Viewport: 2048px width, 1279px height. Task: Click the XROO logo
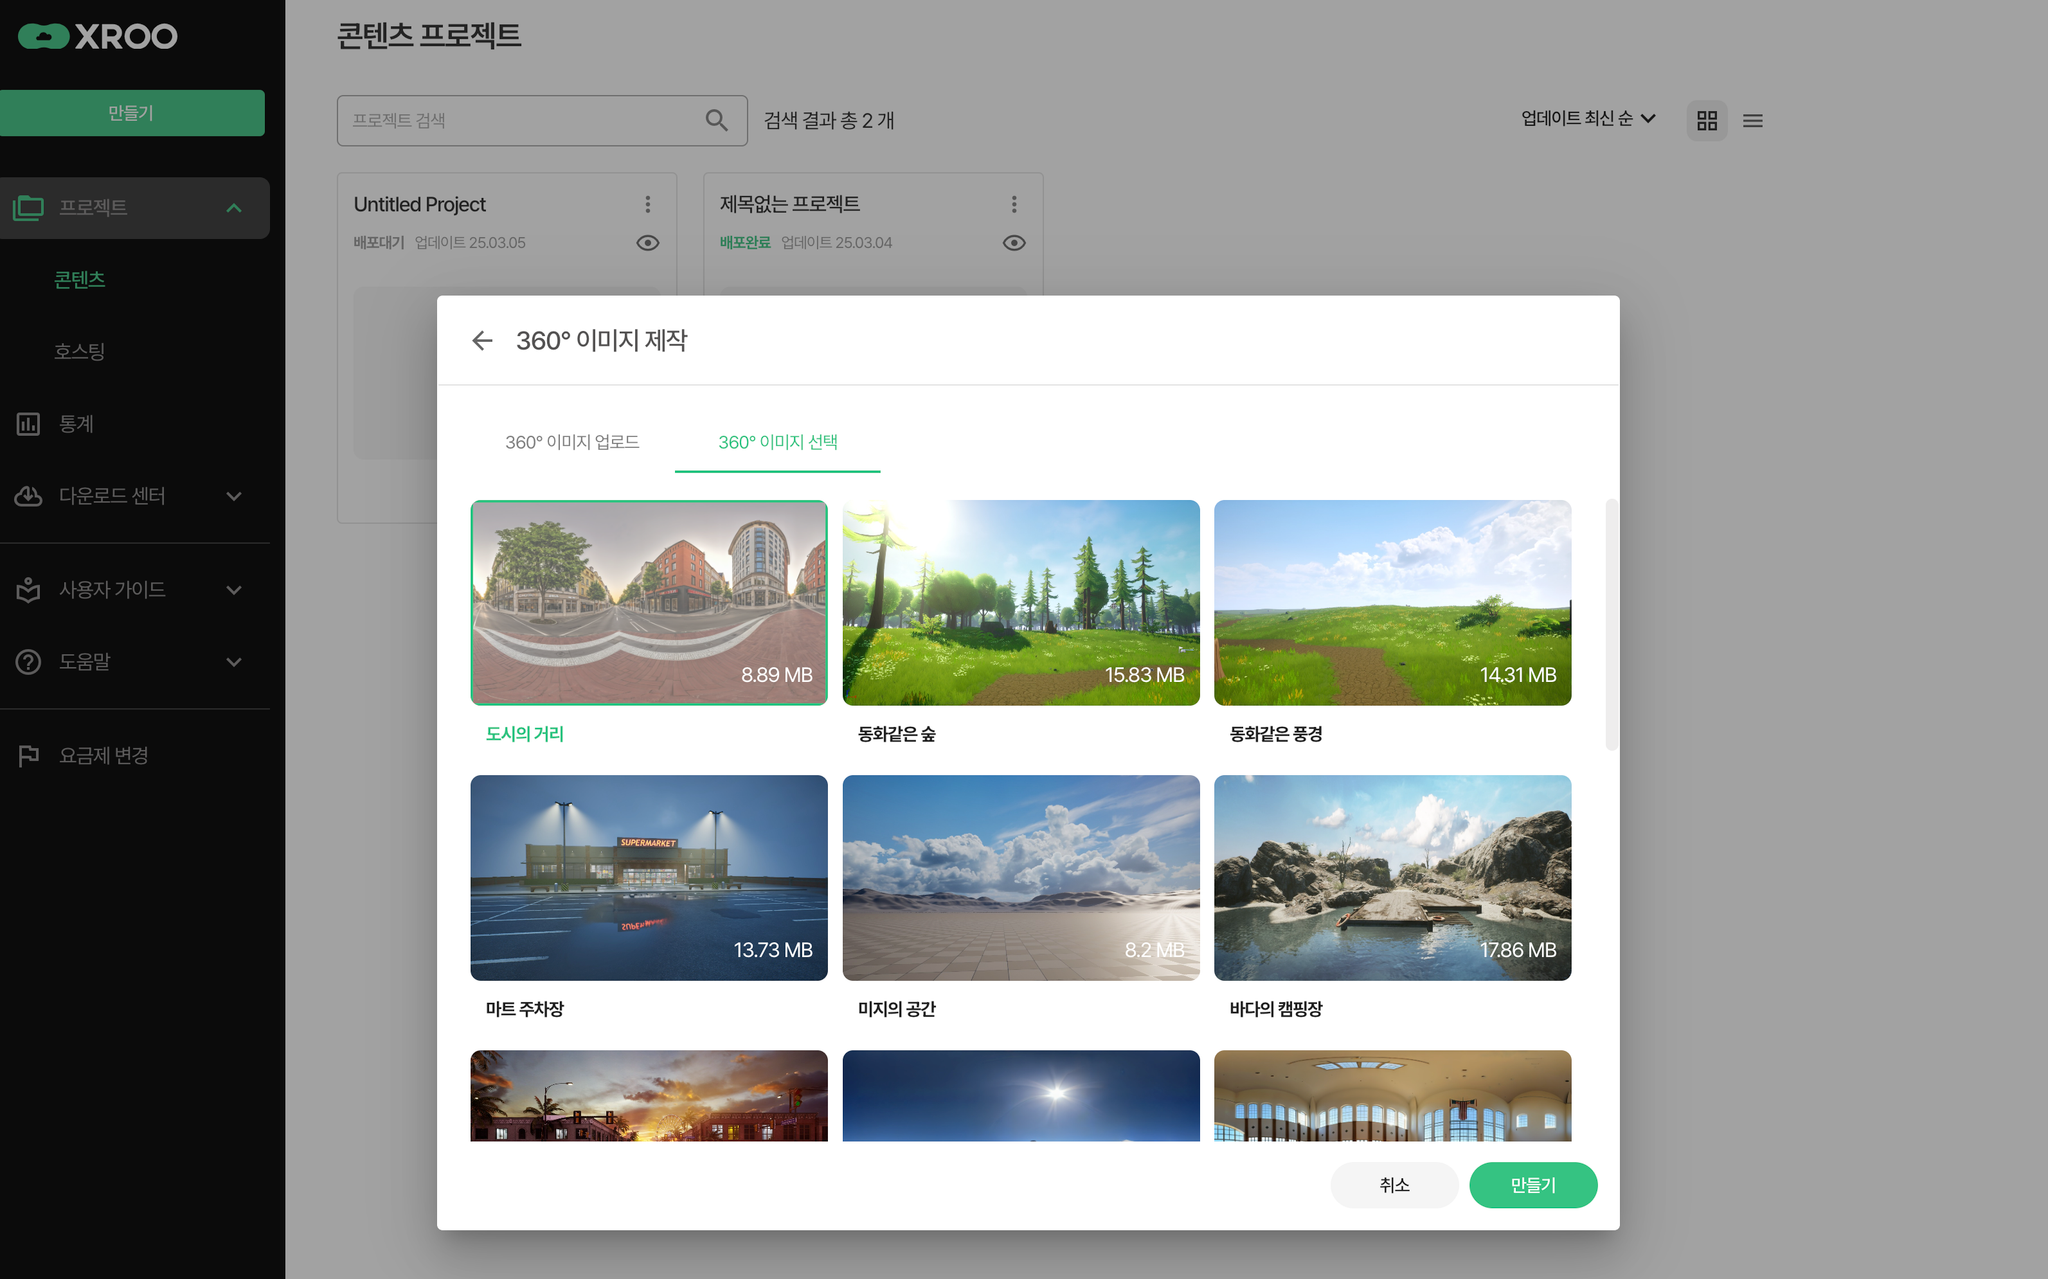tap(98, 37)
